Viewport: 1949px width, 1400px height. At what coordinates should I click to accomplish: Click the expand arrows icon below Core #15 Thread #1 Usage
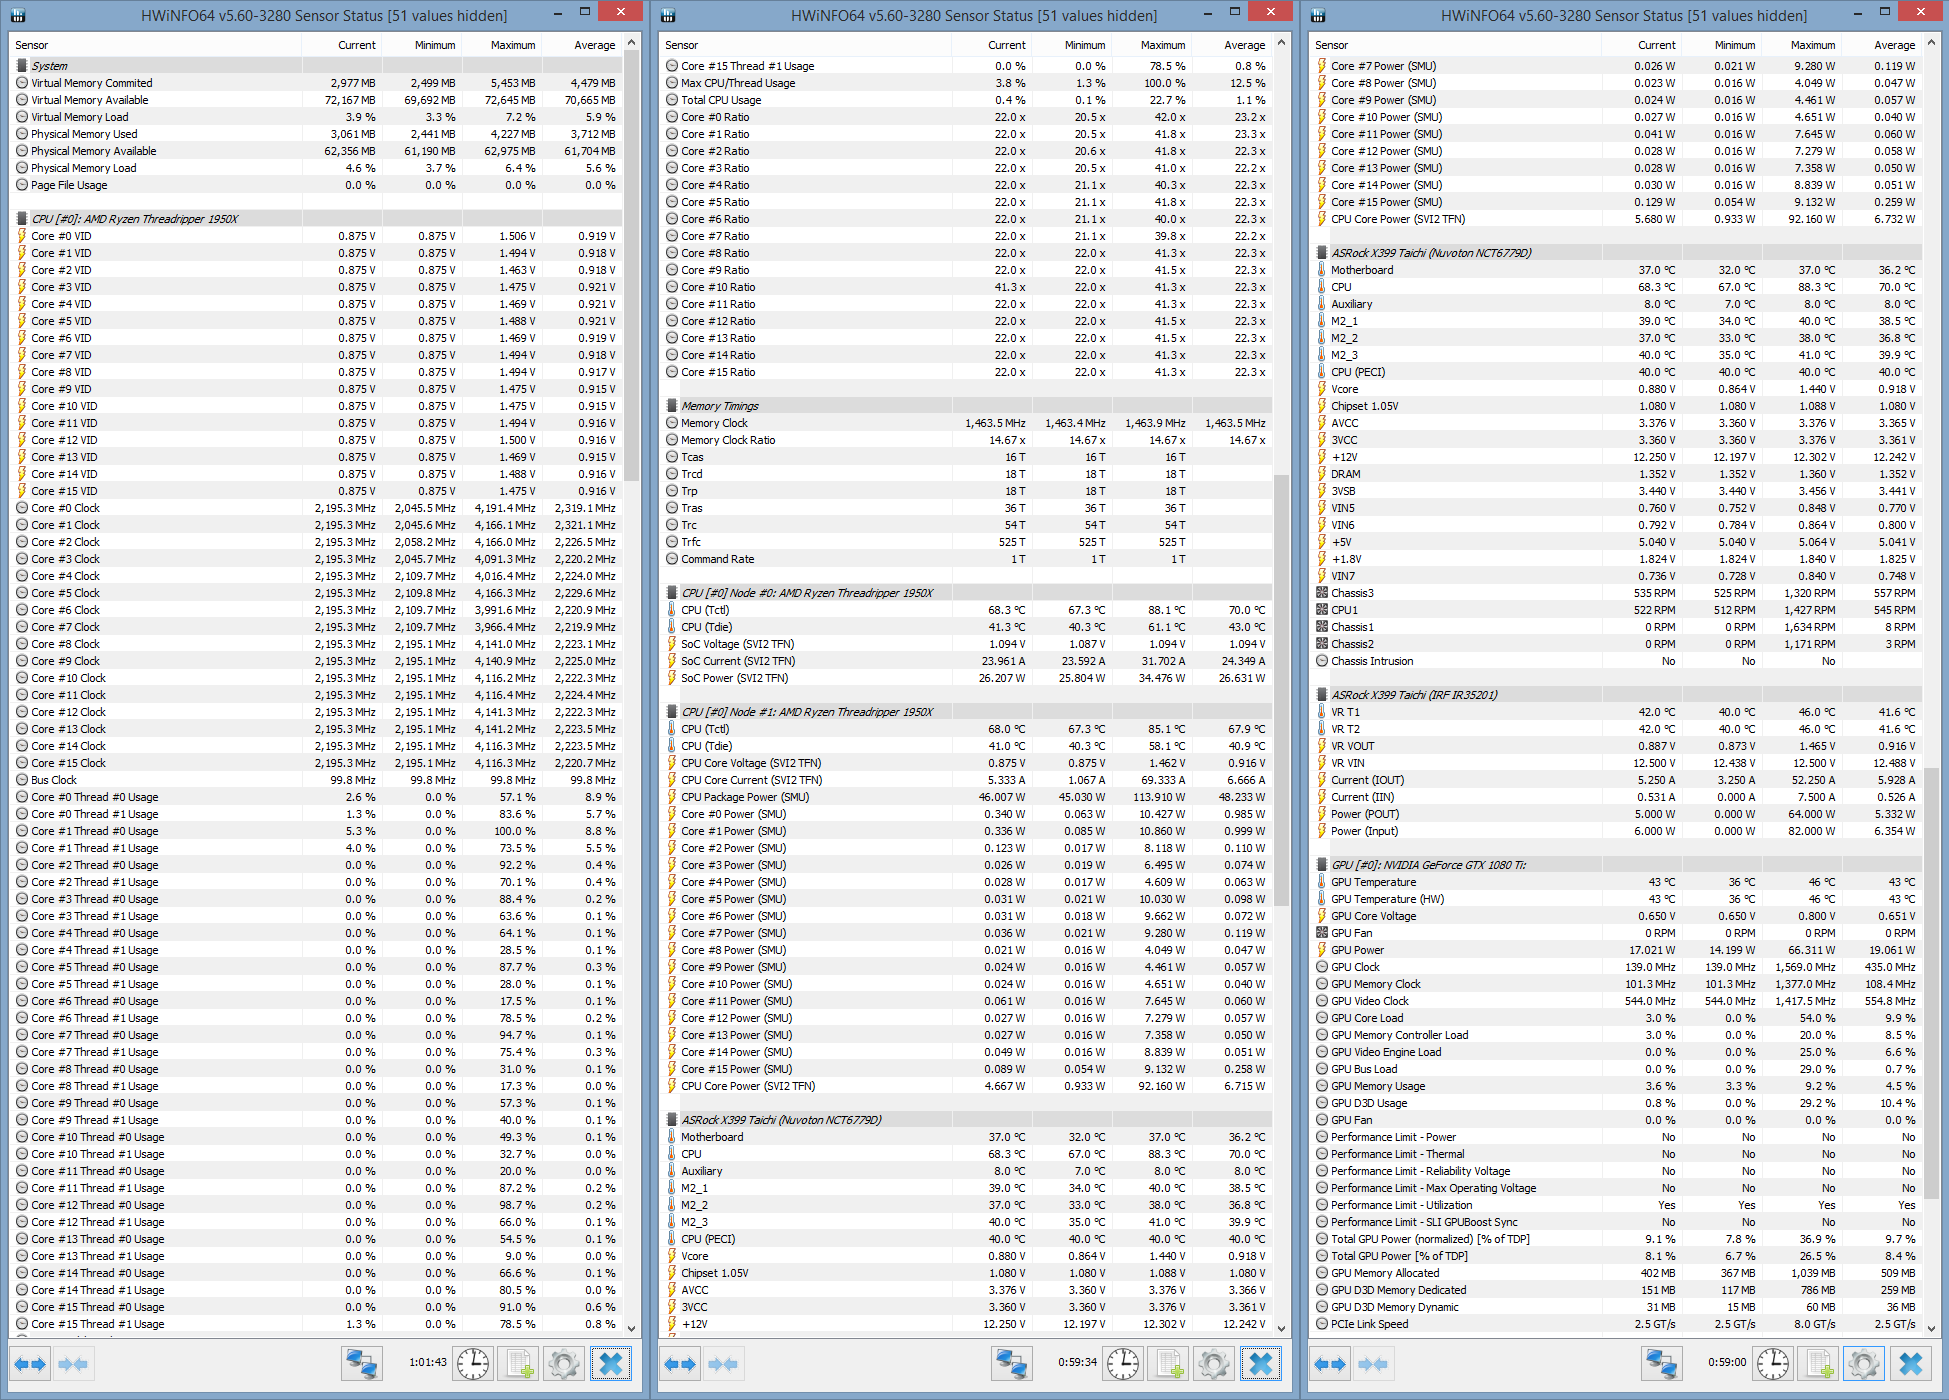30,1363
